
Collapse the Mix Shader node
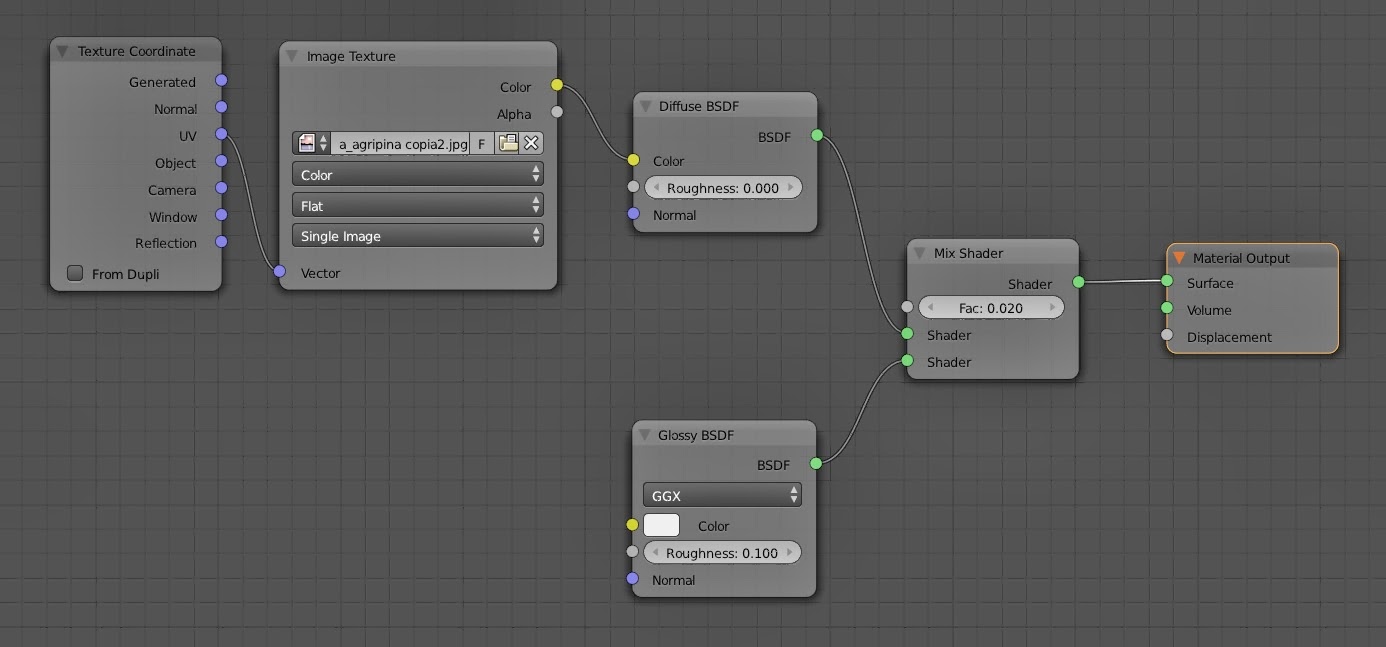coord(920,254)
